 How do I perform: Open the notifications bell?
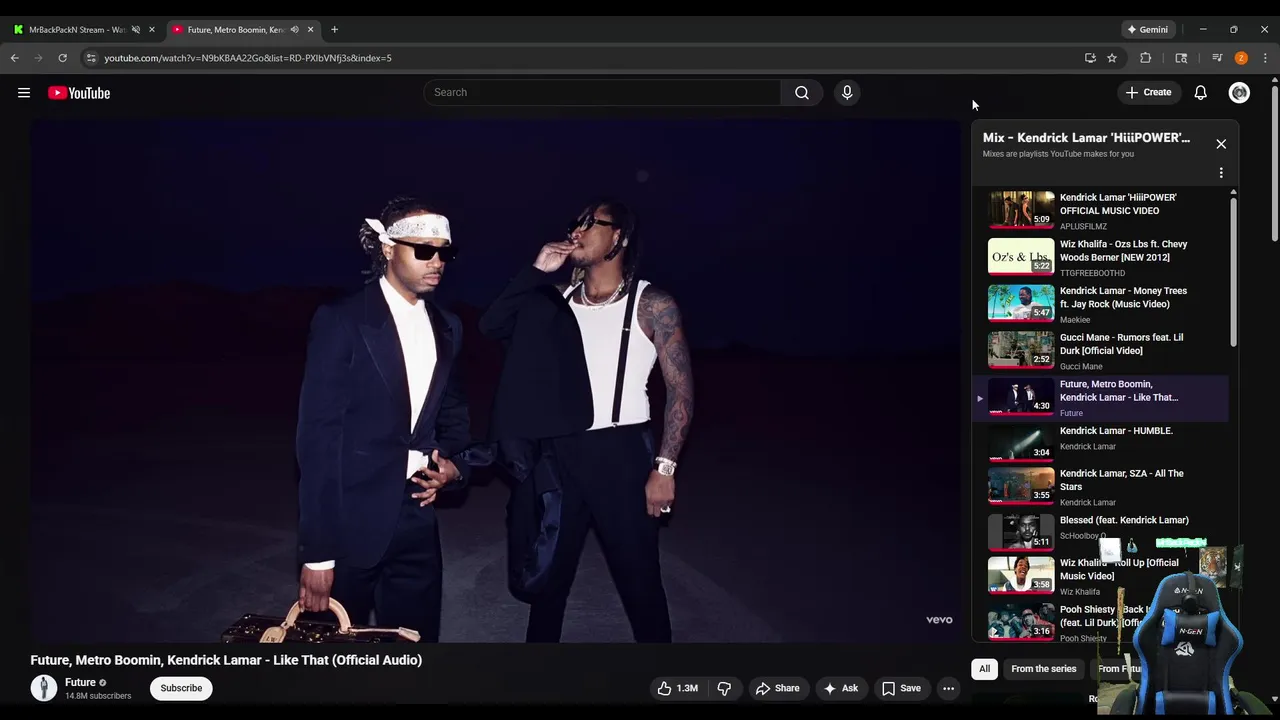tap(1201, 93)
